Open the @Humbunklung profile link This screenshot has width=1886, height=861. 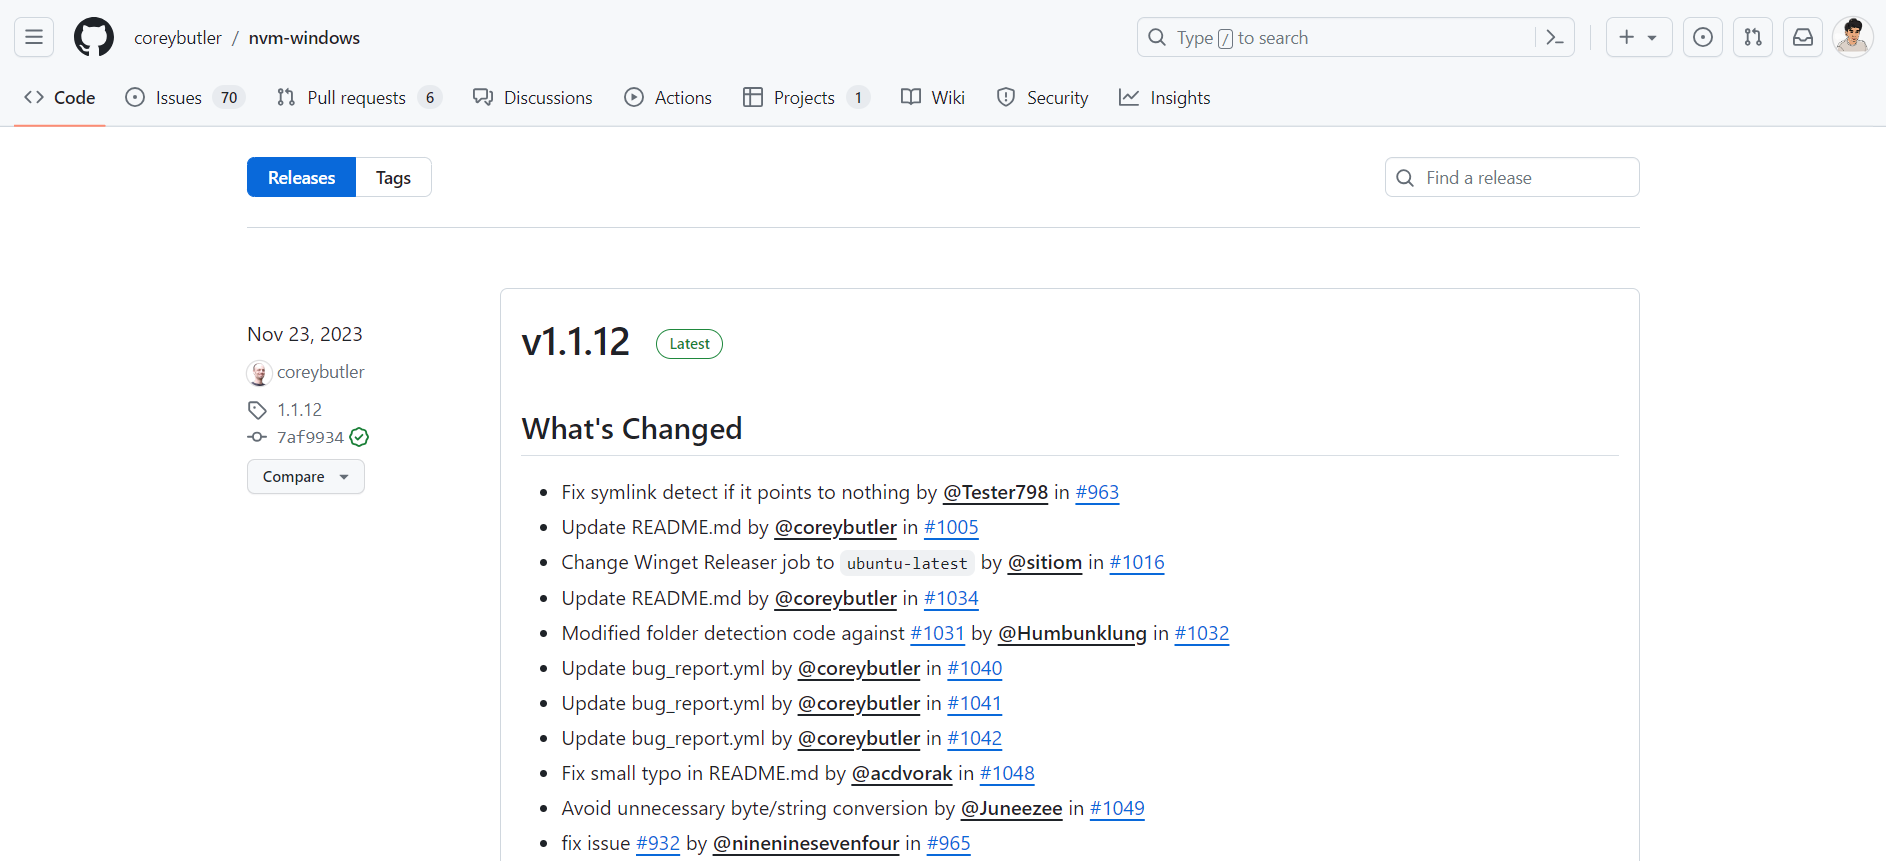(1072, 633)
